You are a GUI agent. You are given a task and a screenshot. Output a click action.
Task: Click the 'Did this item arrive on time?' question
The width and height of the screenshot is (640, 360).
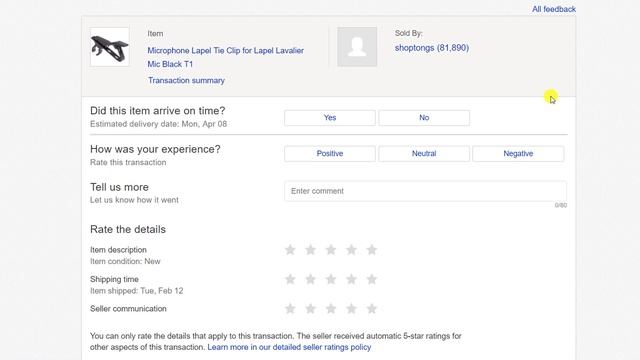158,111
